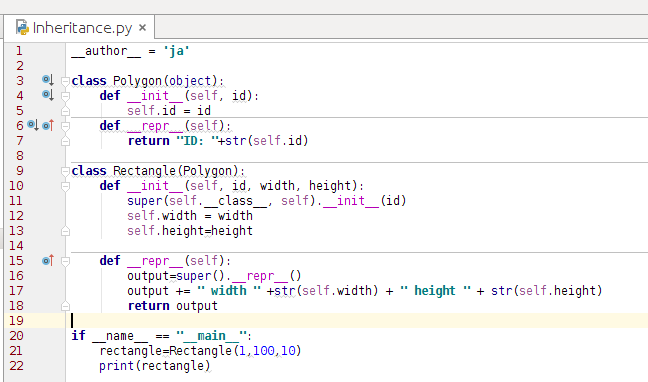Viewport: 648px width, 382px height.
Task: Click the overriding method icon on line 15
Action: [48, 260]
